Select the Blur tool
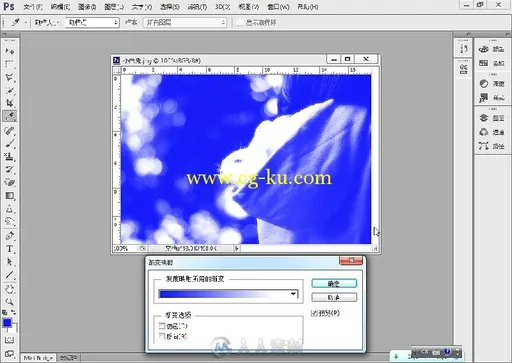The image size is (512, 363). pos(10,209)
